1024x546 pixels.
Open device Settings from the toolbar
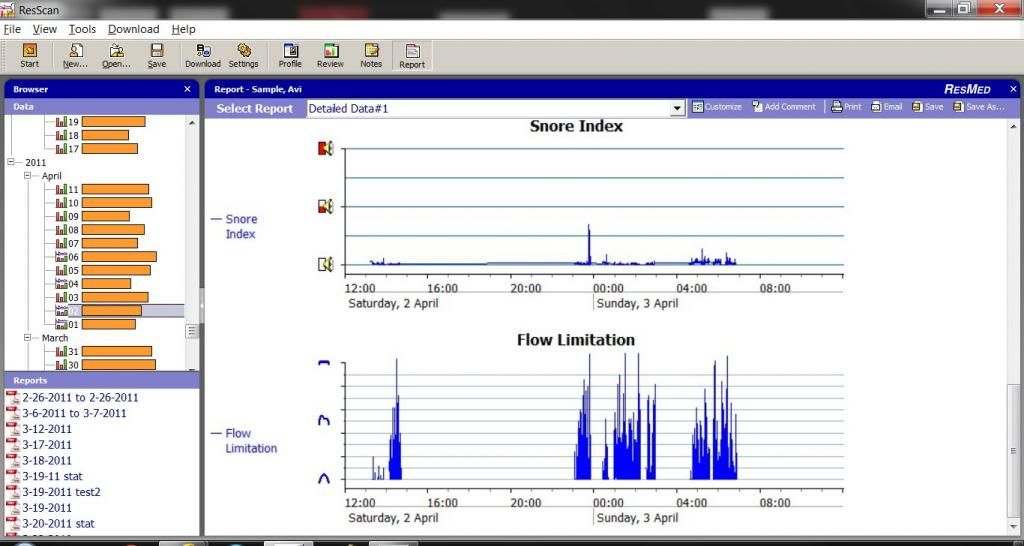[x=244, y=56]
